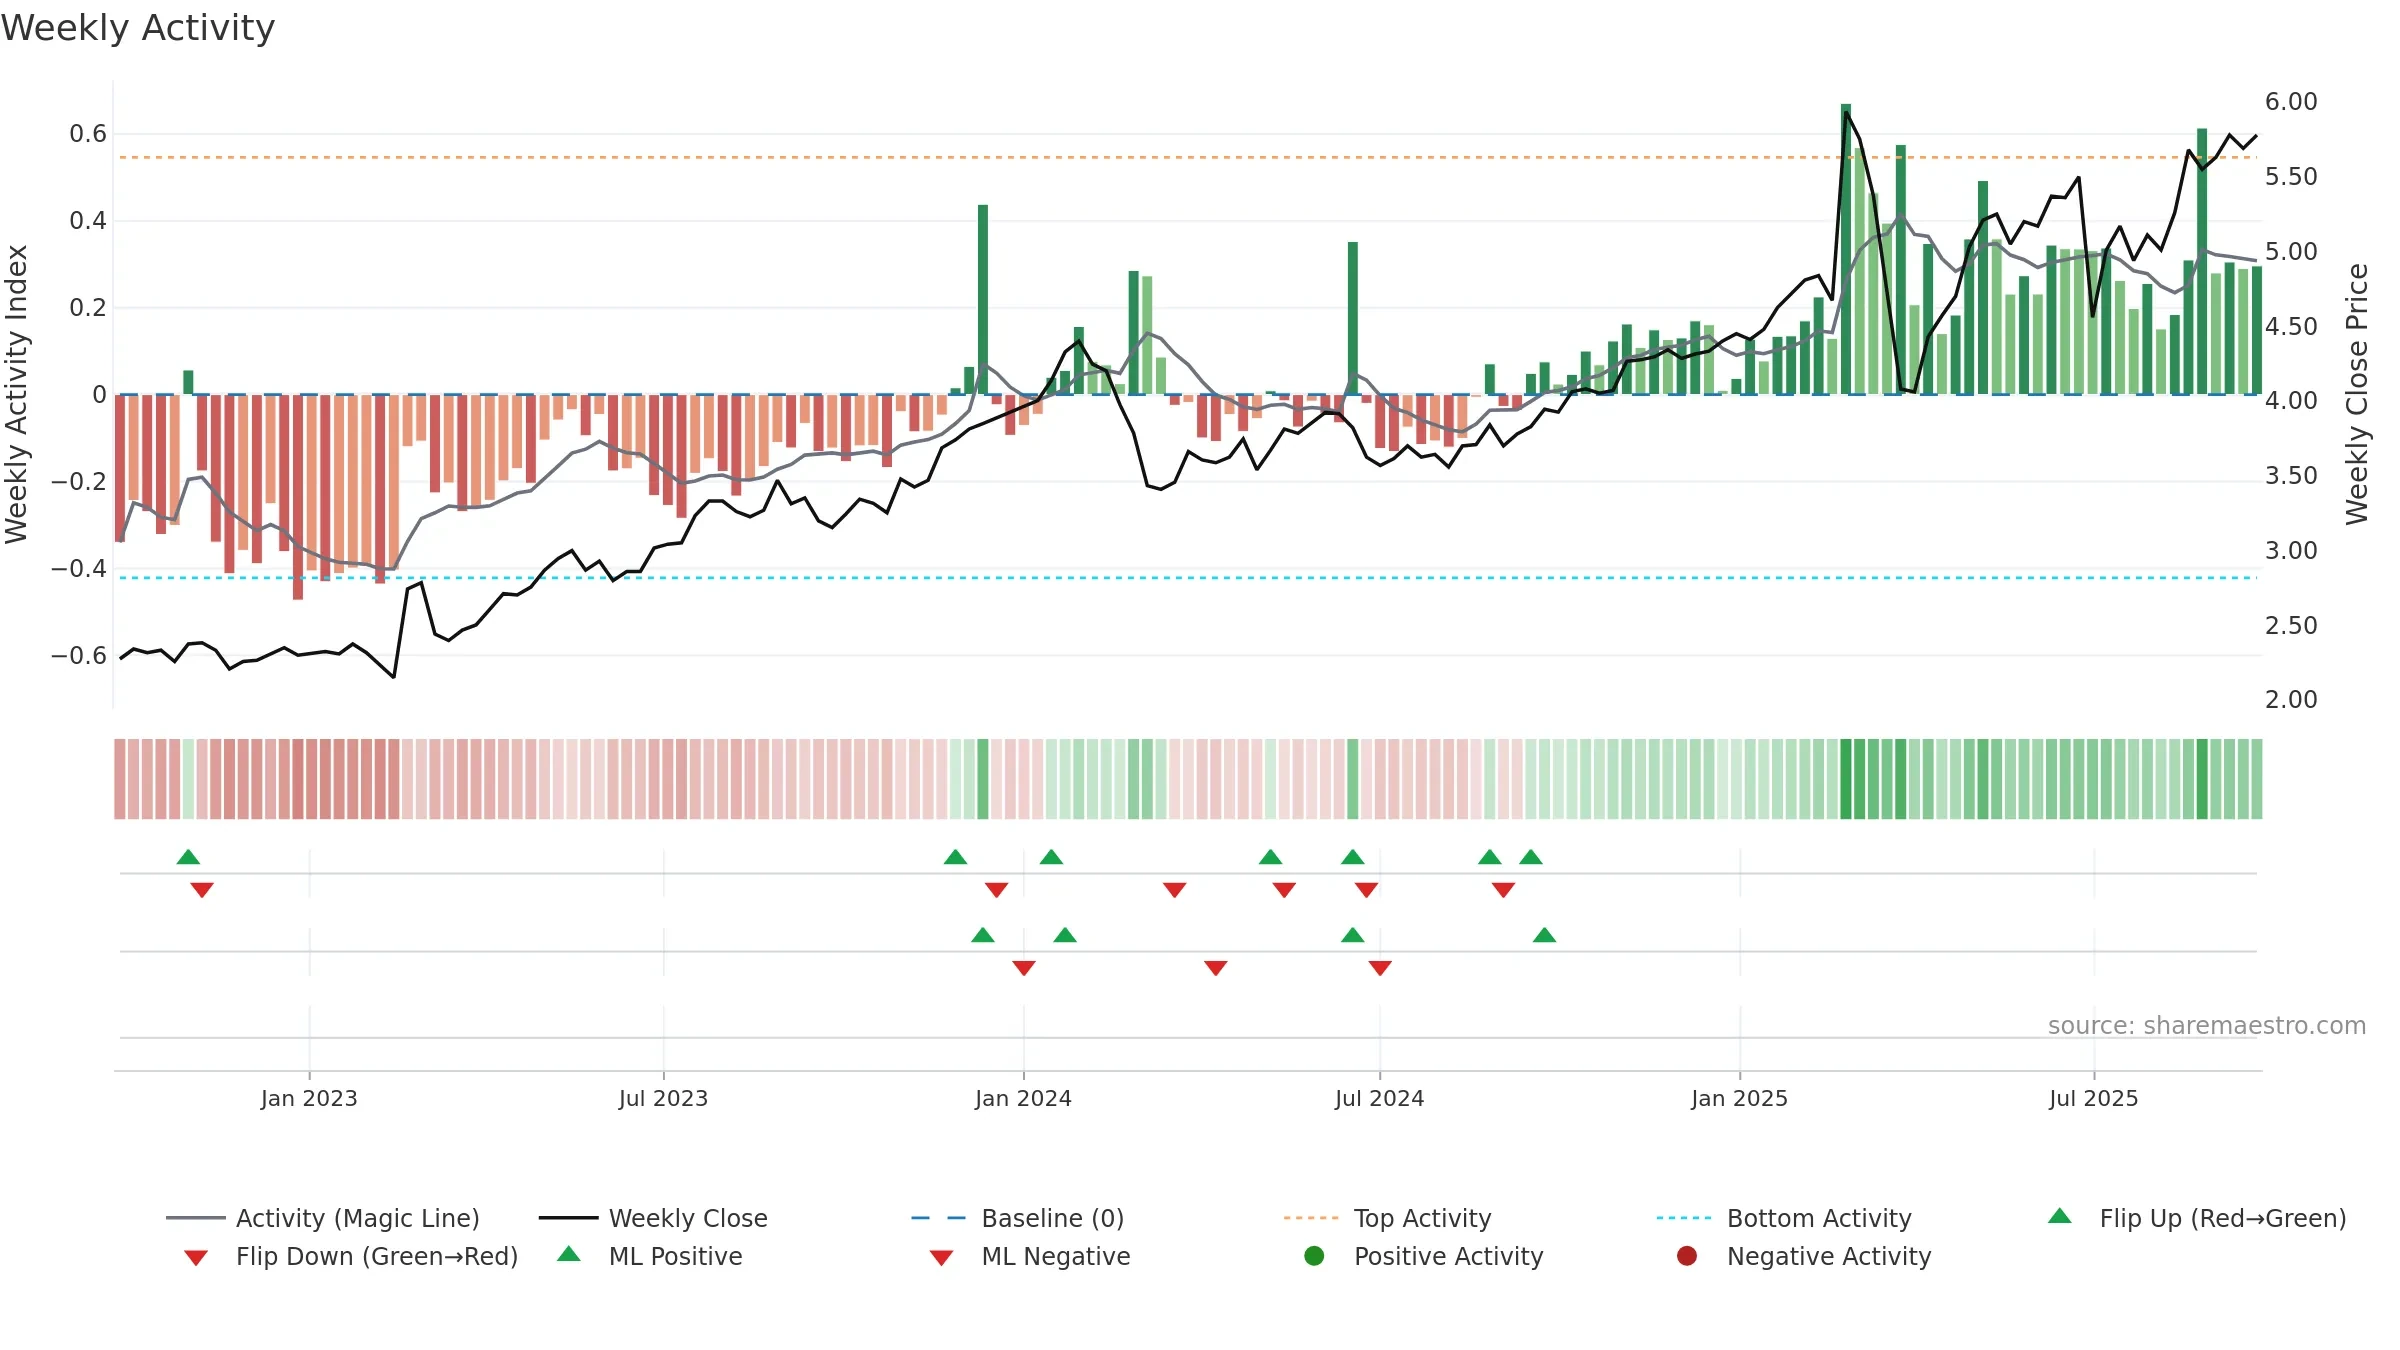Image resolution: width=2400 pixels, height=1350 pixels.
Task: Click the Weekly Activity Index axis title
Action: click(17, 394)
